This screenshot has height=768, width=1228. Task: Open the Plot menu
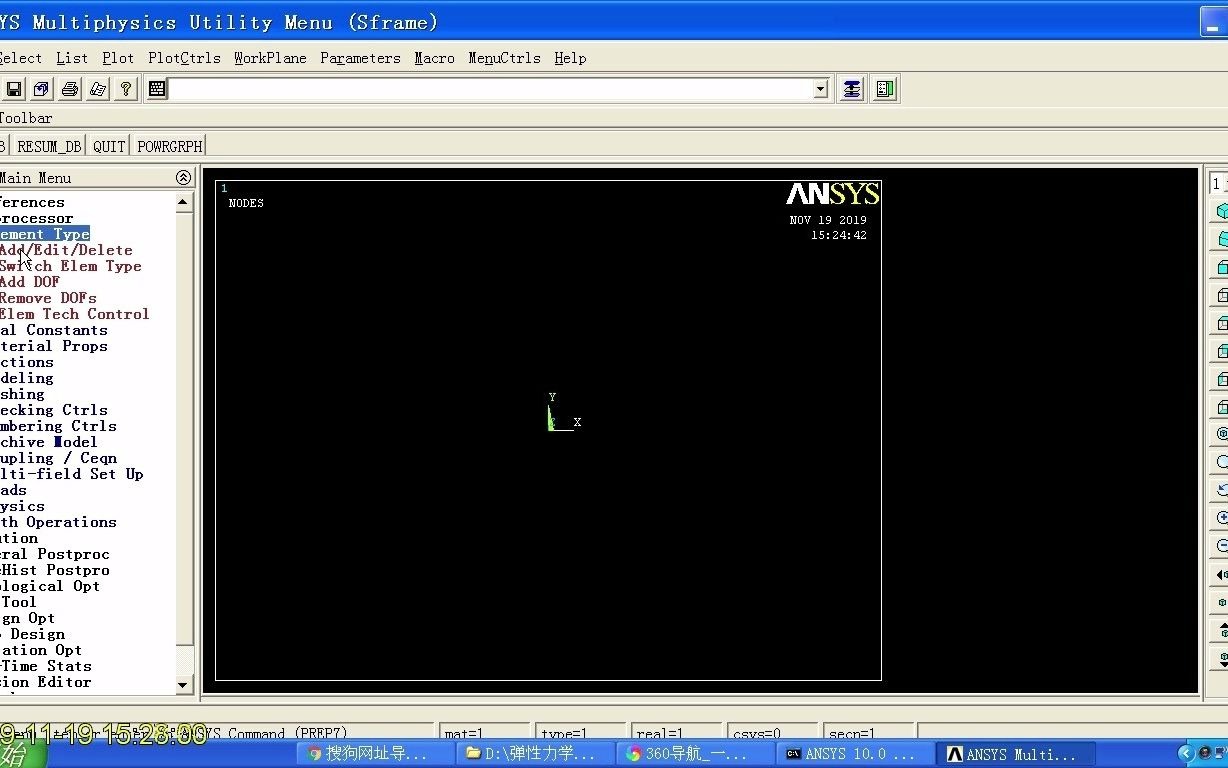pyautogui.click(x=117, y=58)
